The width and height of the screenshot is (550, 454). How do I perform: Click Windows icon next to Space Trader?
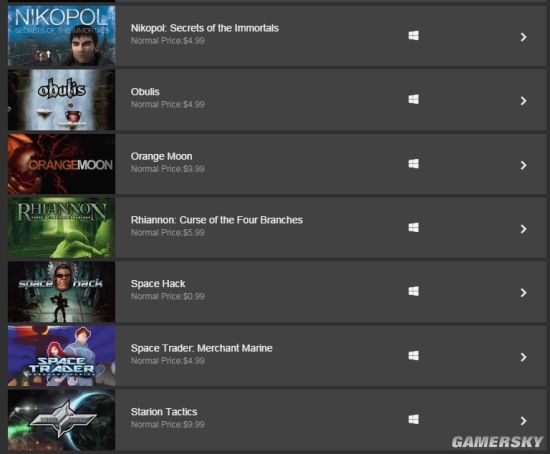click(414, 355)
